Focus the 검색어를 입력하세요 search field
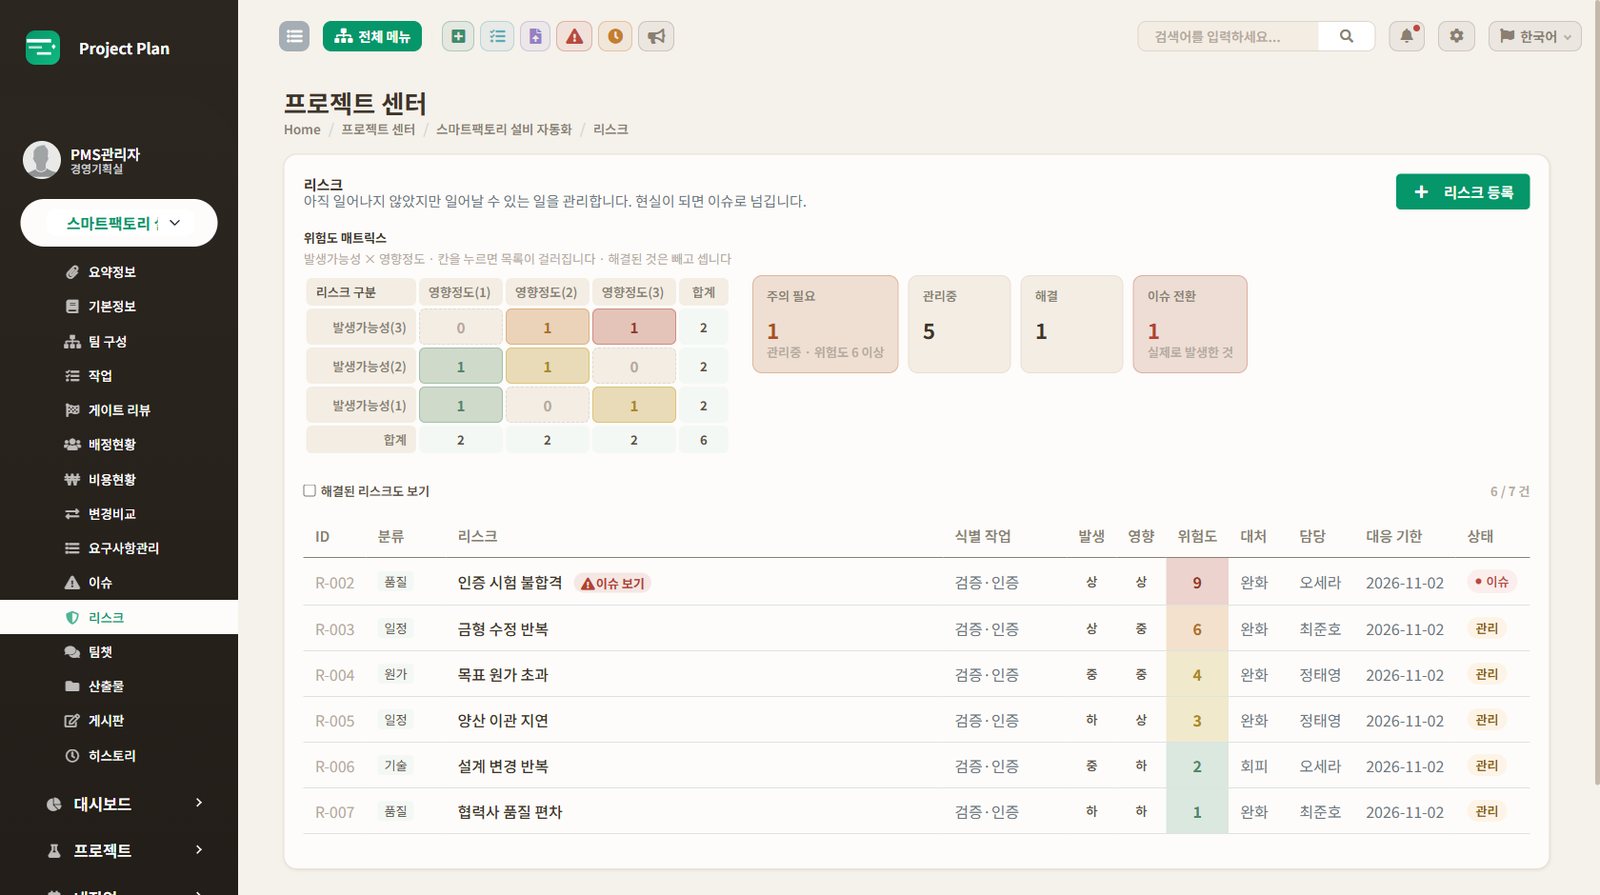 [1228, 36]
